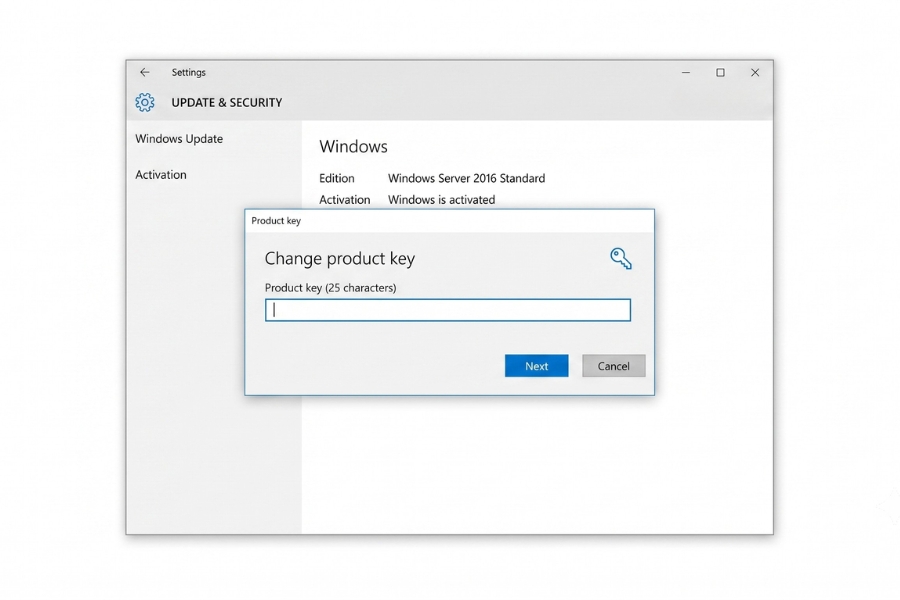The image size is (900, 600).
Task: Select Activation in the sidebar
Action: [x=161, y=175]
